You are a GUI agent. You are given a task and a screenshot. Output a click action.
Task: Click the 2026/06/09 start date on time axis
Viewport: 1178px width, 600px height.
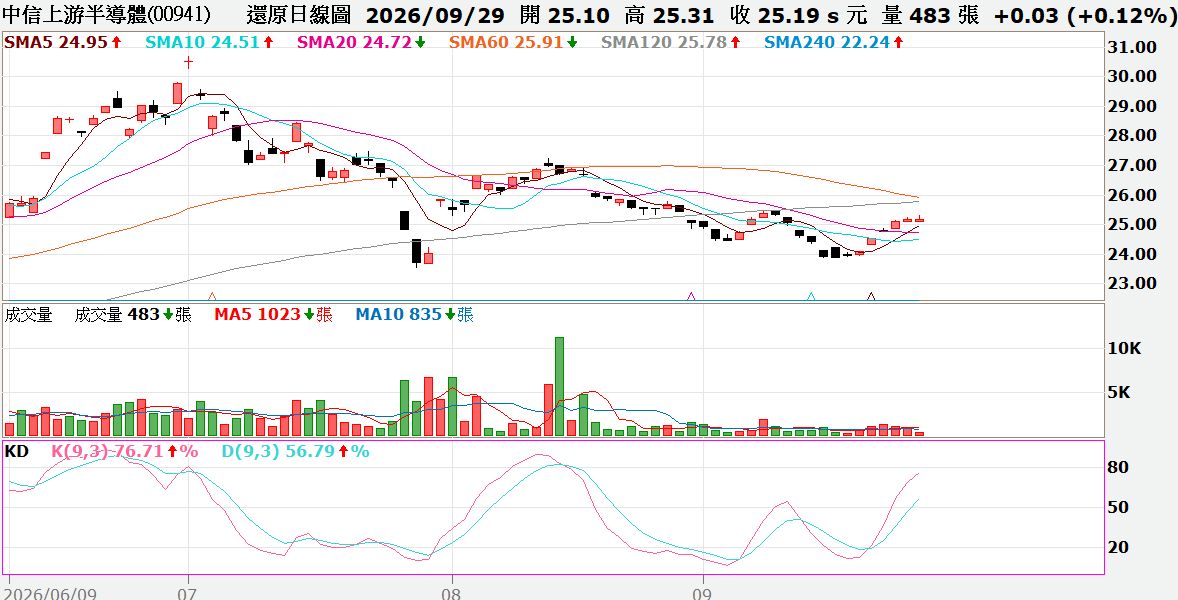pos(52,593)
